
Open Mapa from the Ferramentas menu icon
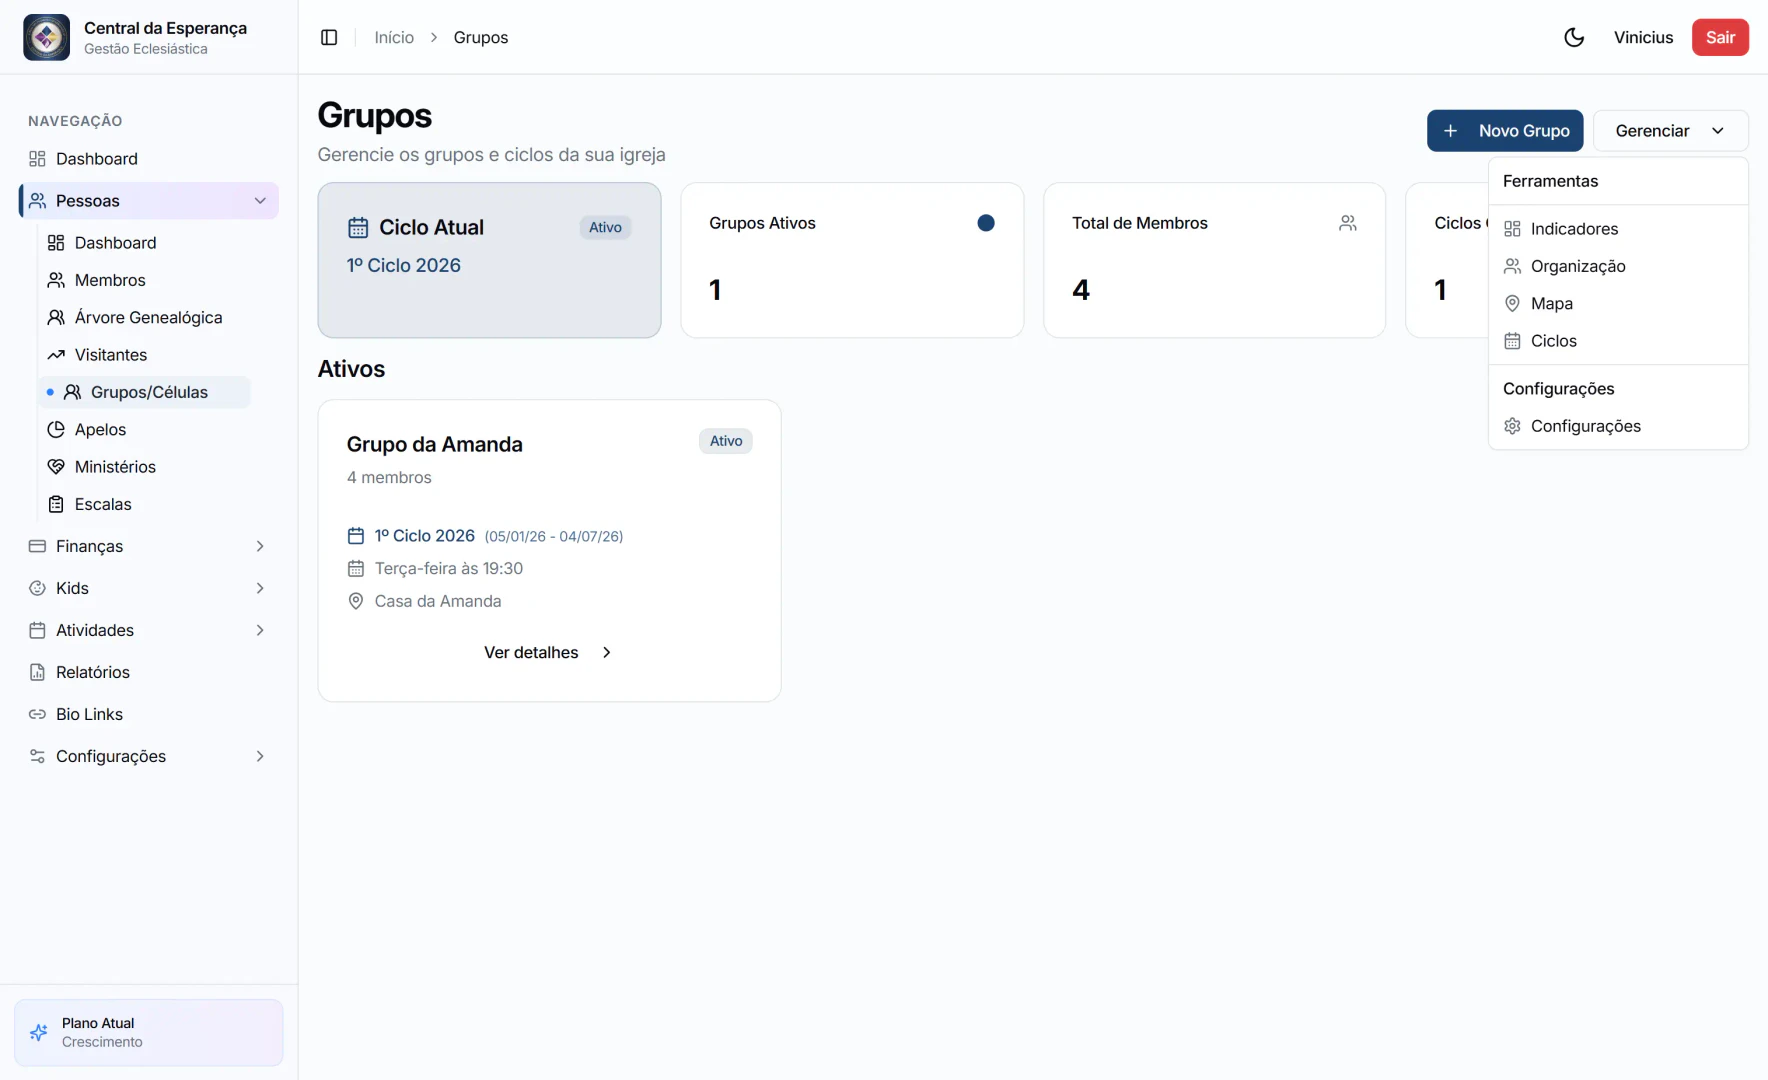(1512, 303)
